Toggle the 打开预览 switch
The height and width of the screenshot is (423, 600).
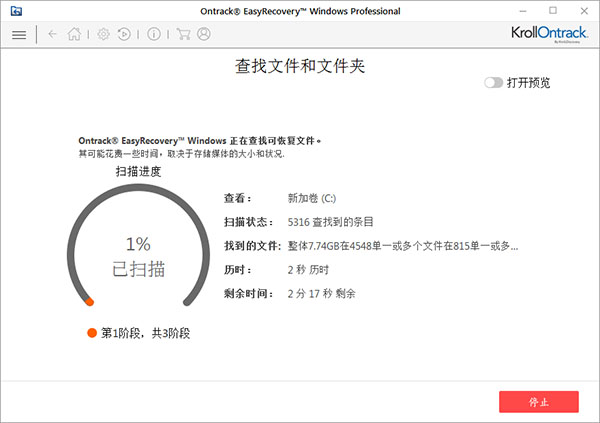(x=493, y=83)
